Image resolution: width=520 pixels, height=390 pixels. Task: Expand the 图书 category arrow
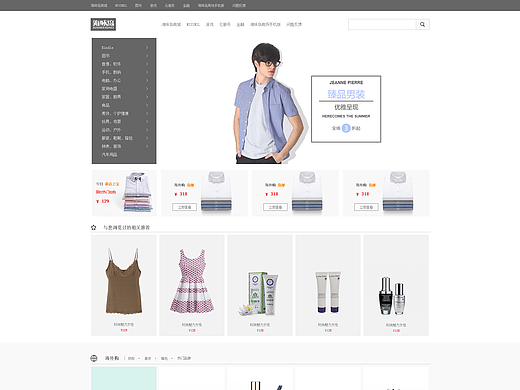point(147,56)
